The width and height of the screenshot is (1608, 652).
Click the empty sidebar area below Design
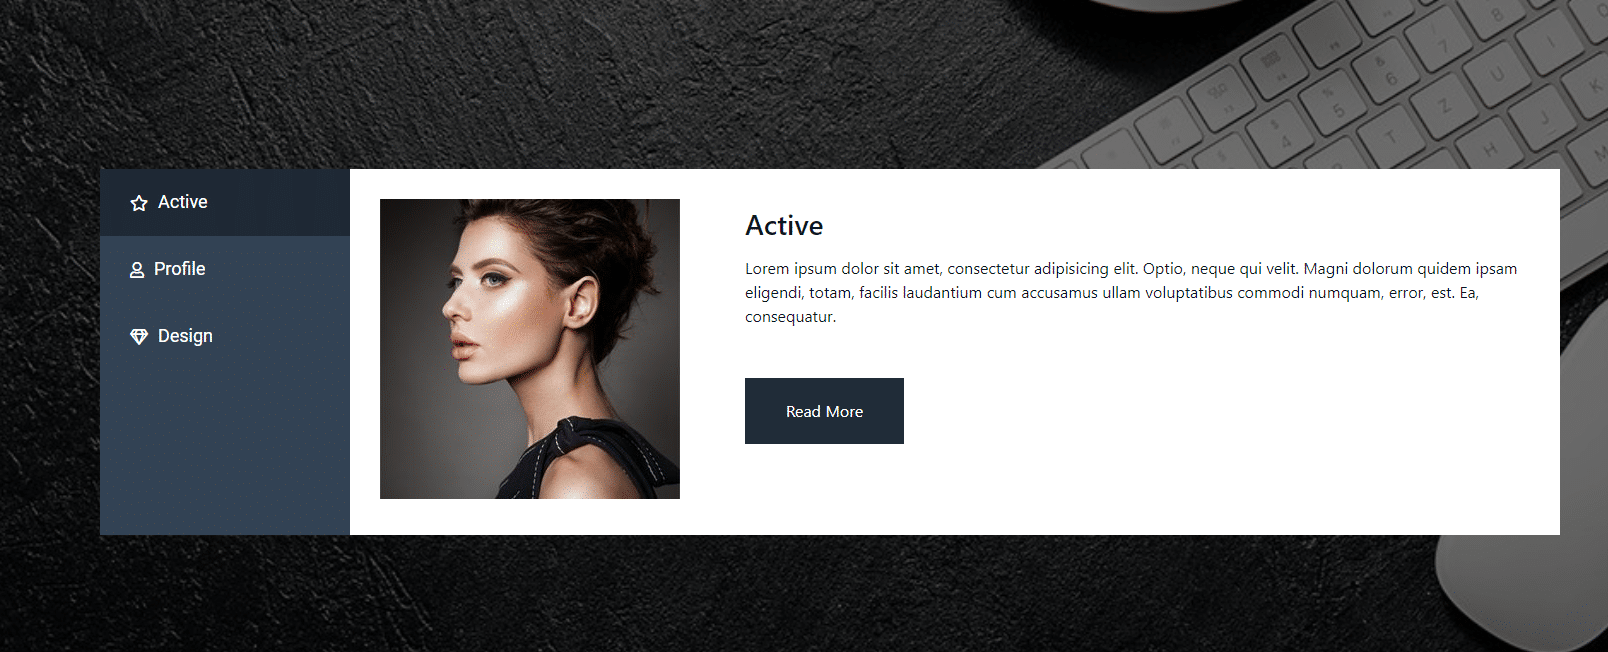[x=225, y=452]
